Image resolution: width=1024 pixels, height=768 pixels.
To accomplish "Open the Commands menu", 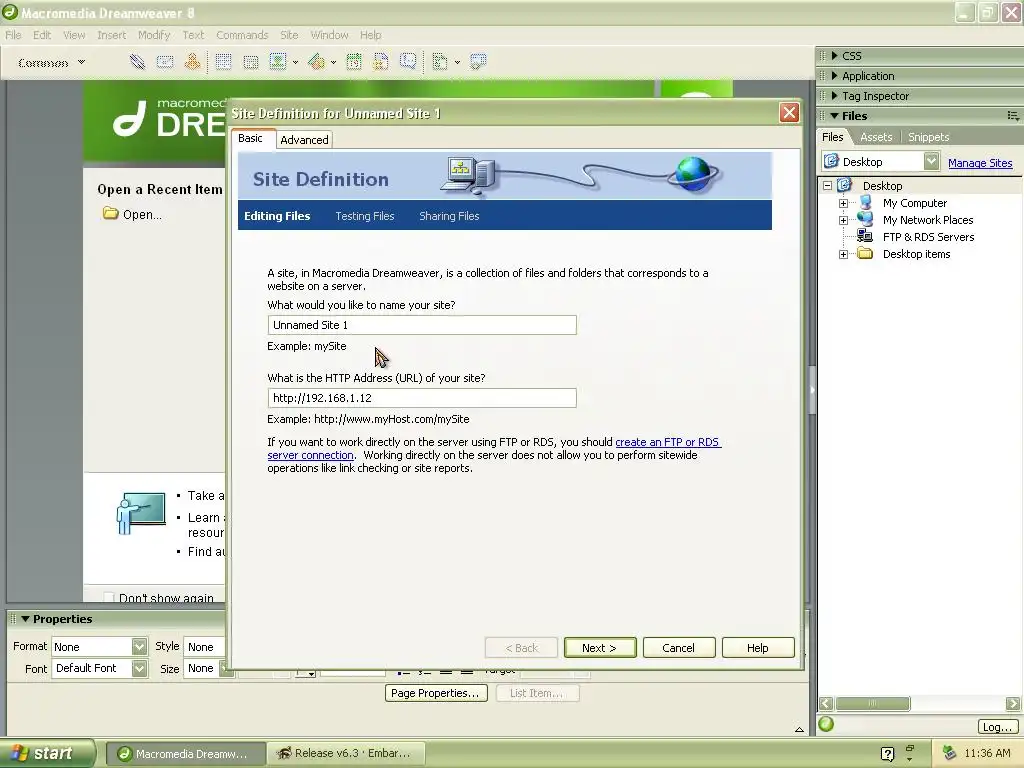I will point(242,35).
